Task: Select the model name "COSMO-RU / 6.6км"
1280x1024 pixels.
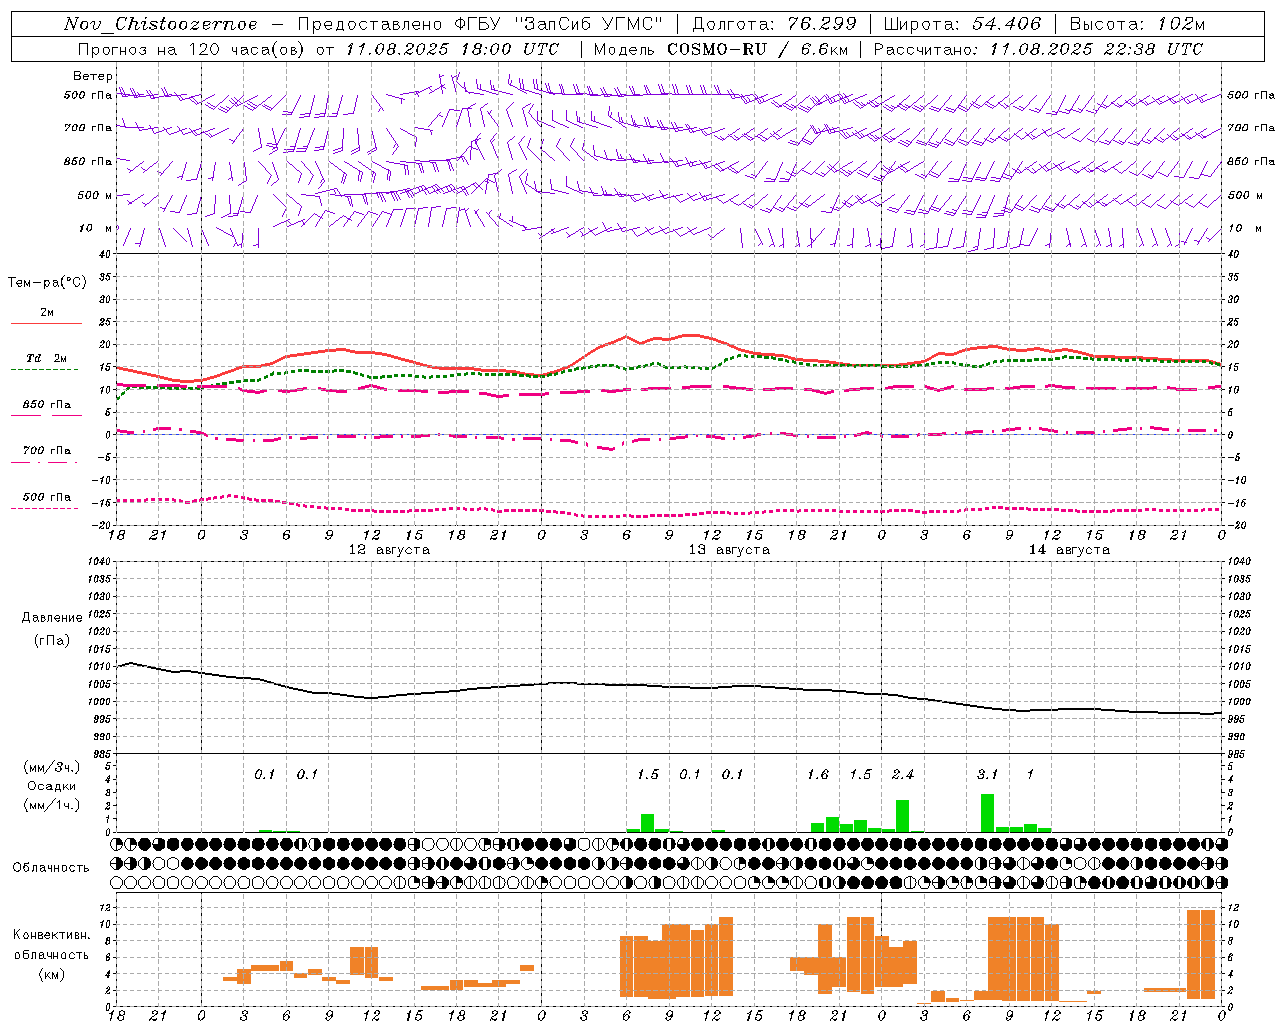Action: pos(756,49)
